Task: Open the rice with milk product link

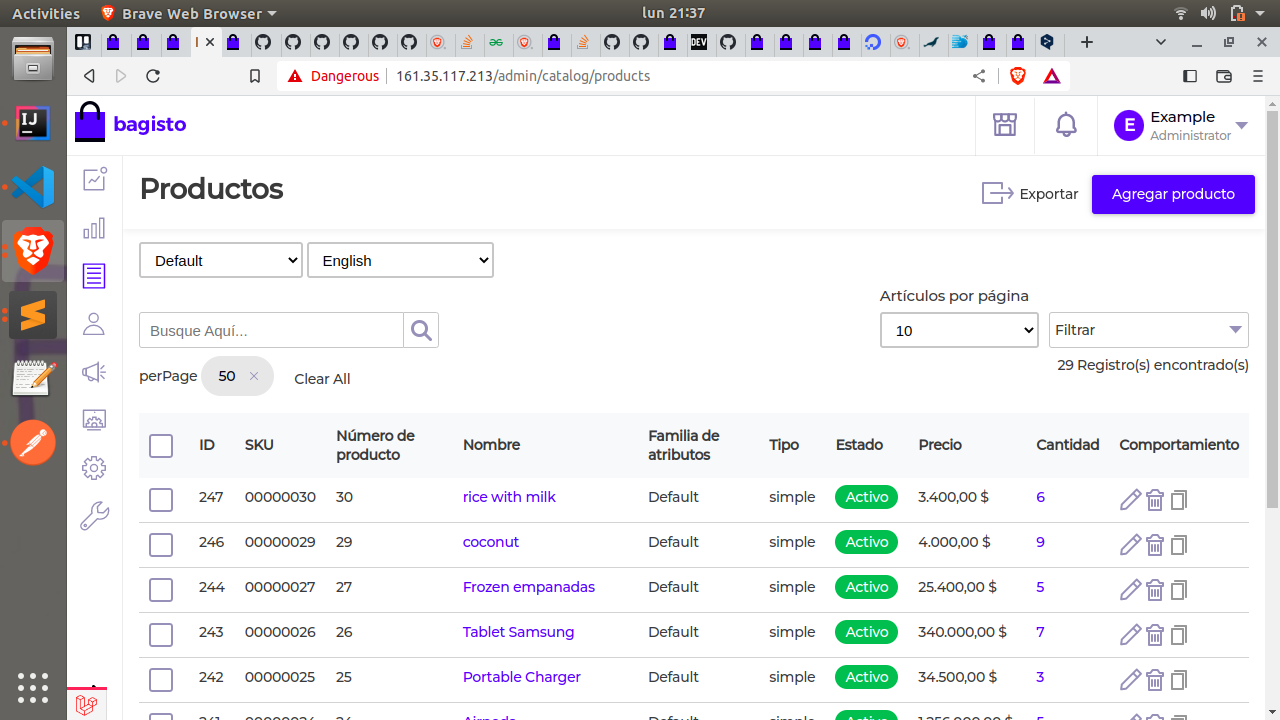Action: 509,497
